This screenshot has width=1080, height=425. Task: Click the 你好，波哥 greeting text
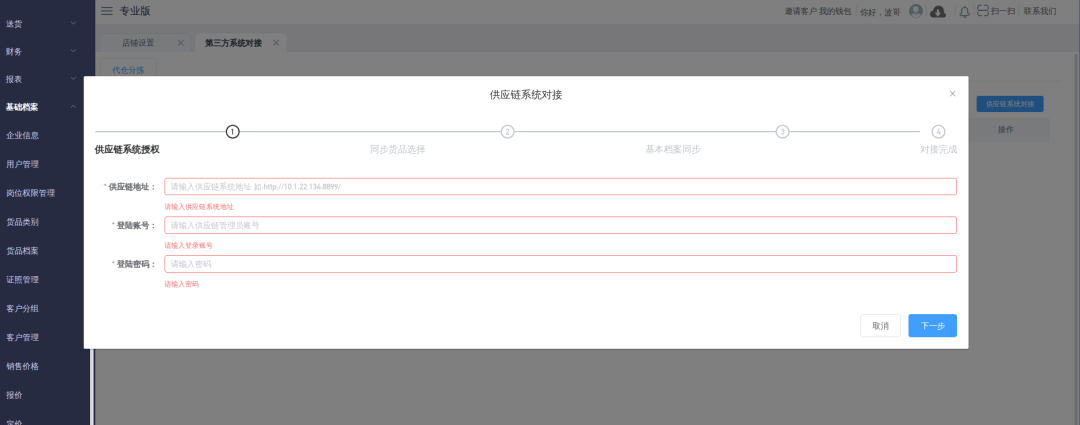[x=880, y=12]
